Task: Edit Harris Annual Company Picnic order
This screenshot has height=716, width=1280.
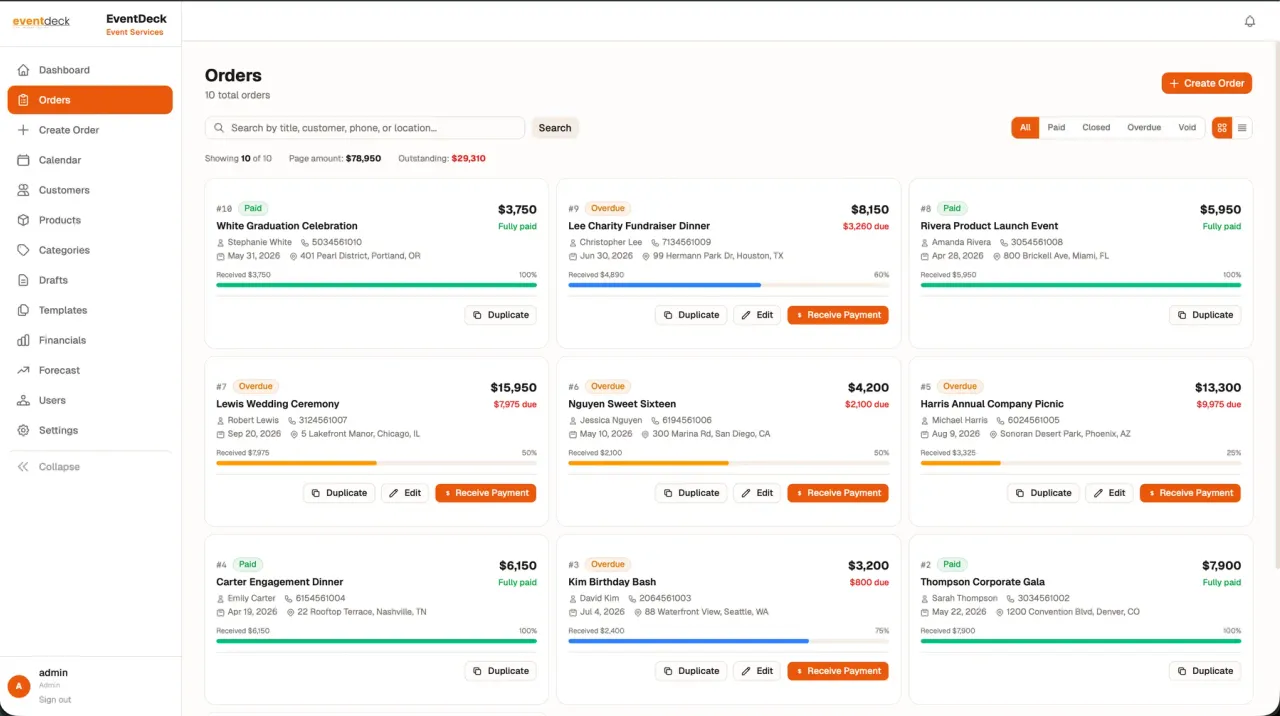Action: (1109, 493)
